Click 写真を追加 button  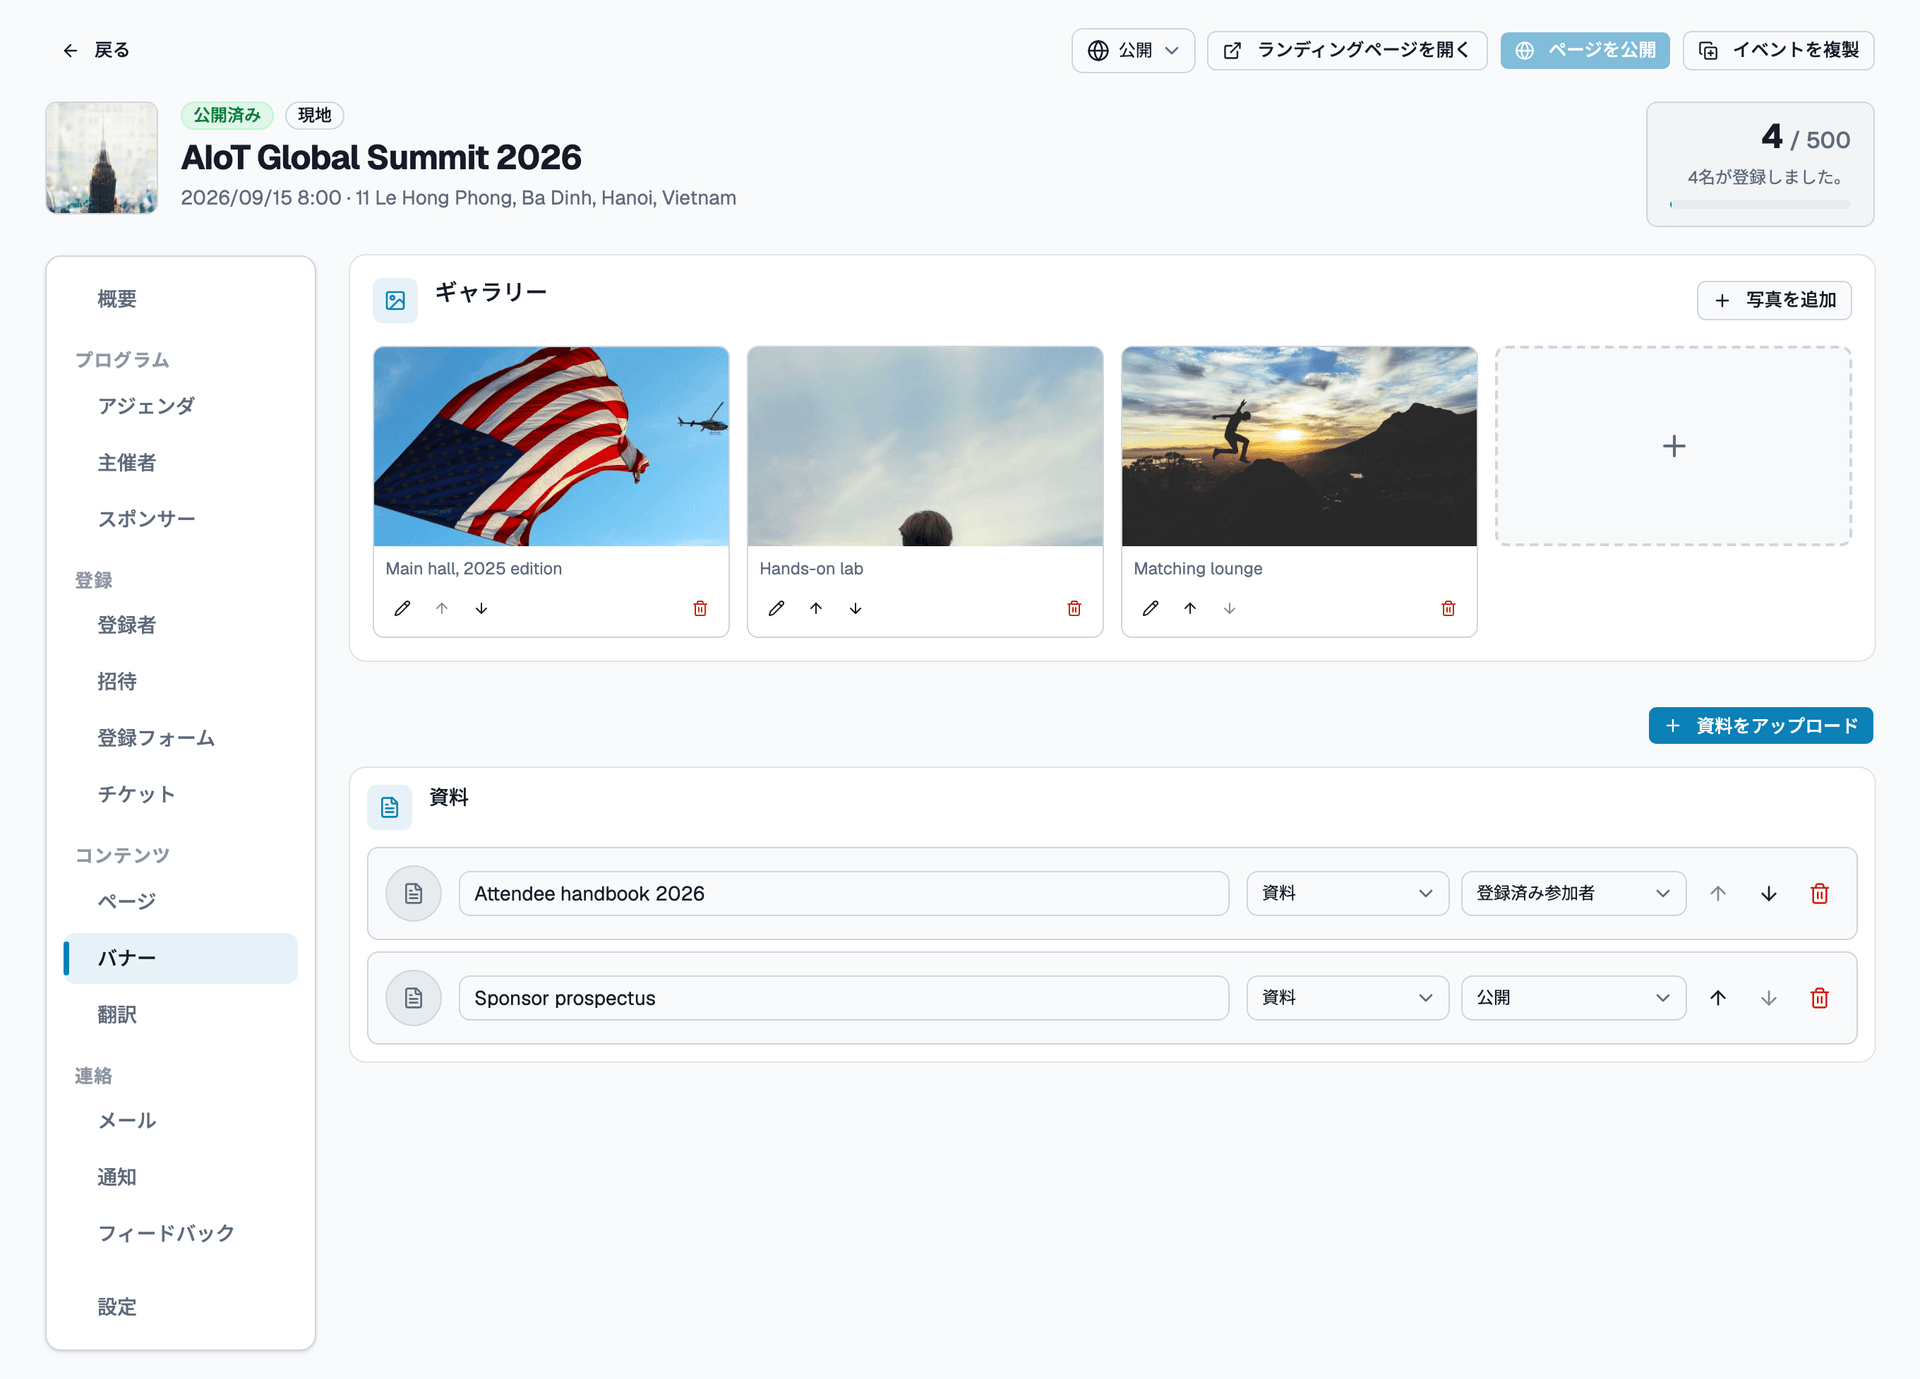click(1774, 300)
